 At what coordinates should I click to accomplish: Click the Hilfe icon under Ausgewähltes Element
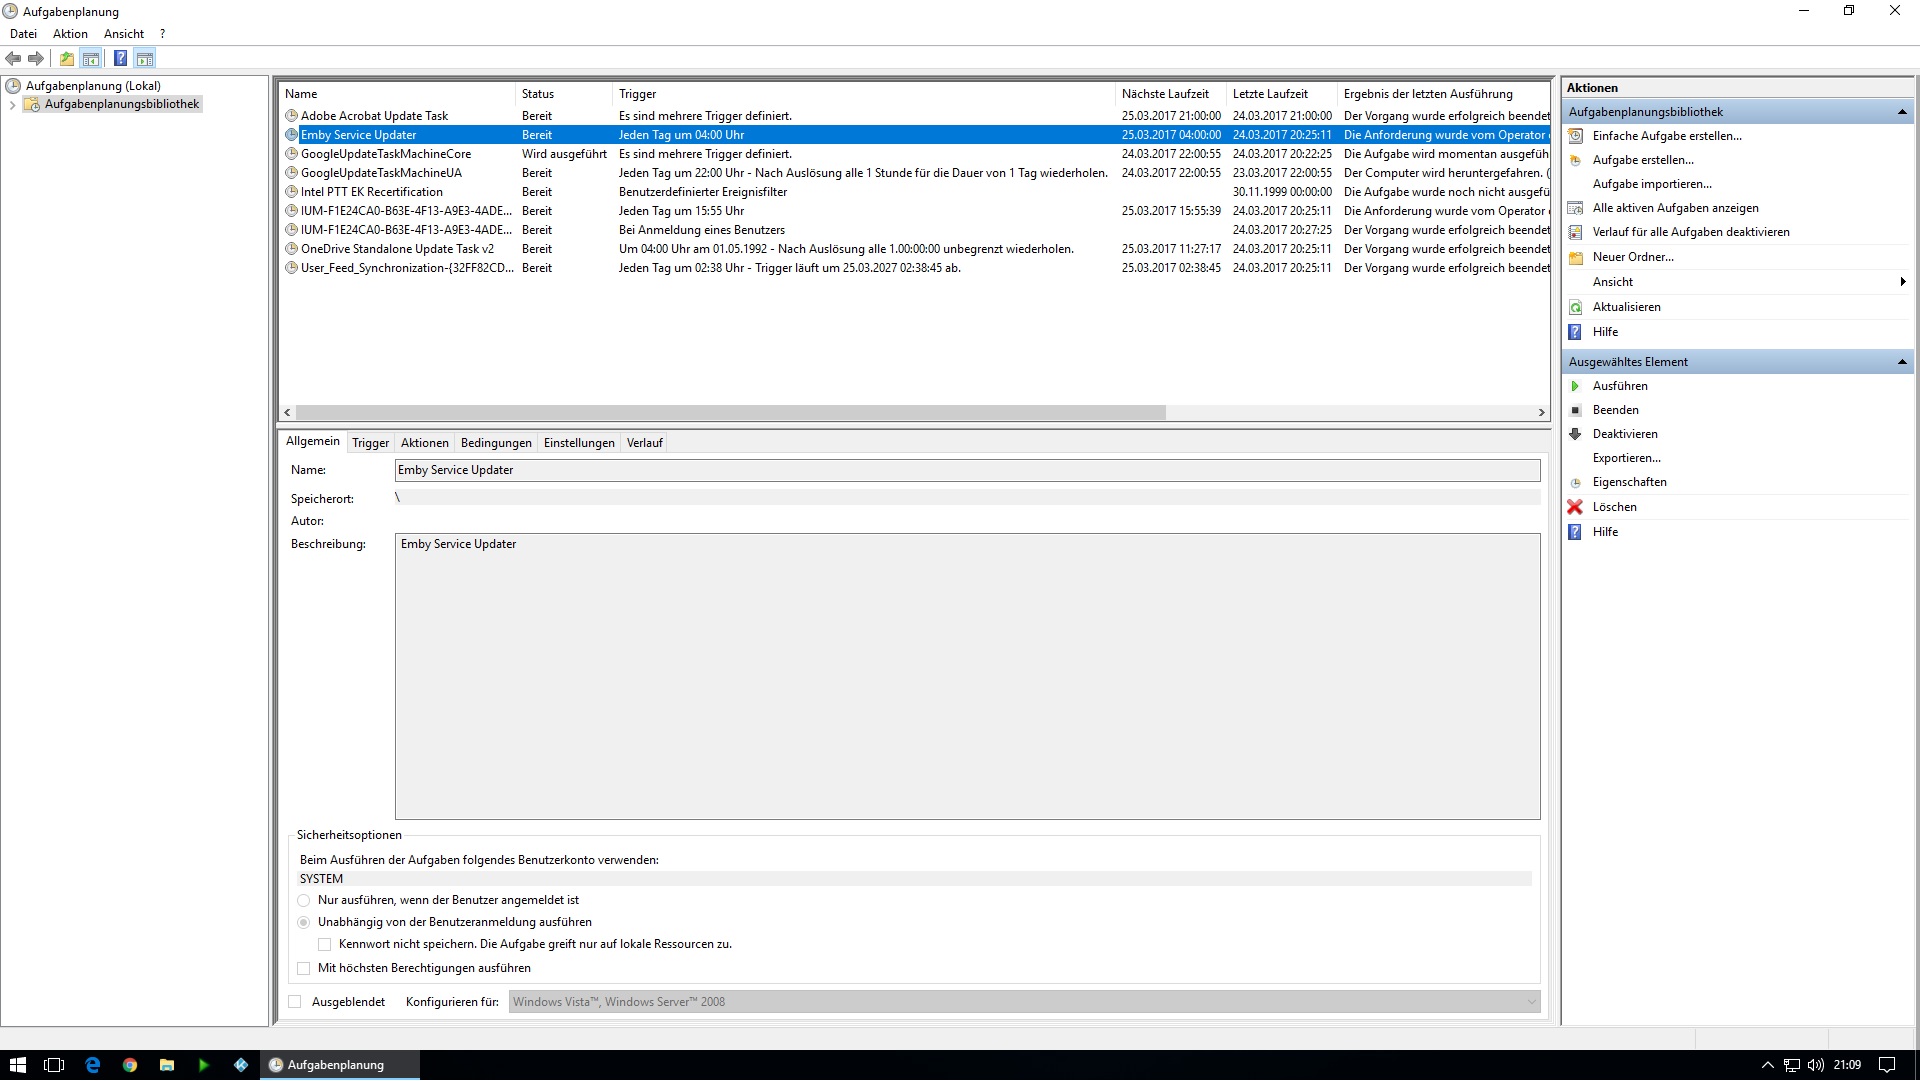pyautogui.click(x=1576, y=532)
